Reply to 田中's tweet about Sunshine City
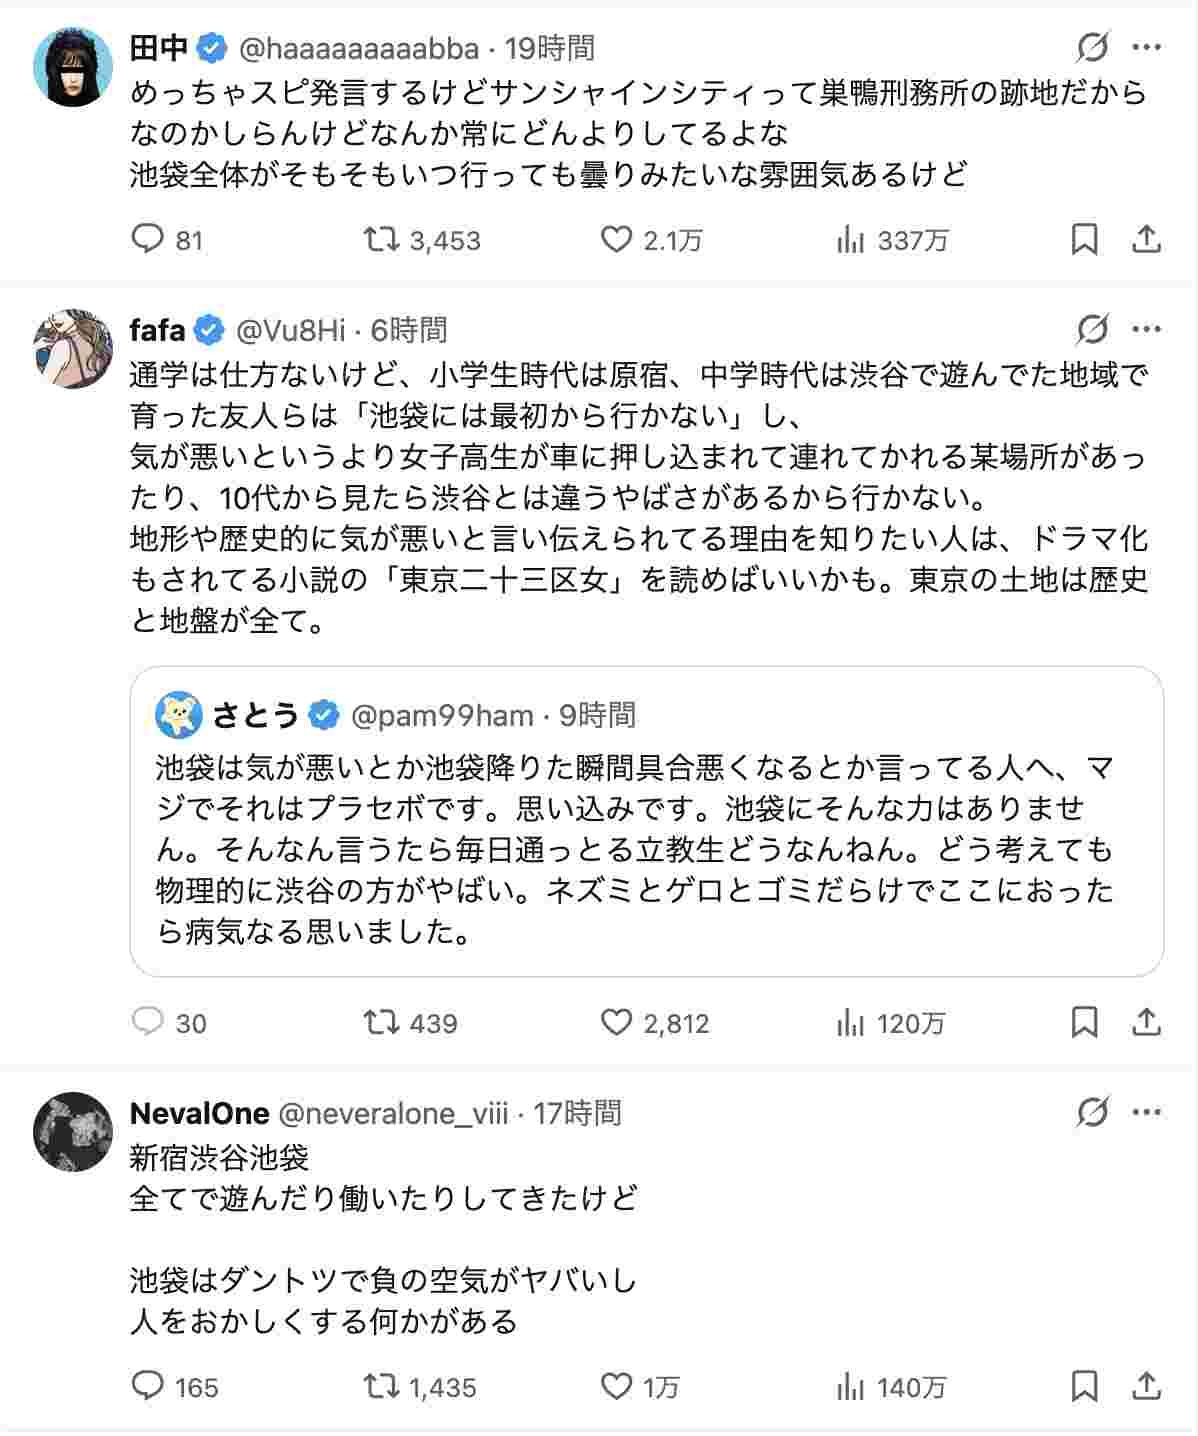 click(148, 240)
